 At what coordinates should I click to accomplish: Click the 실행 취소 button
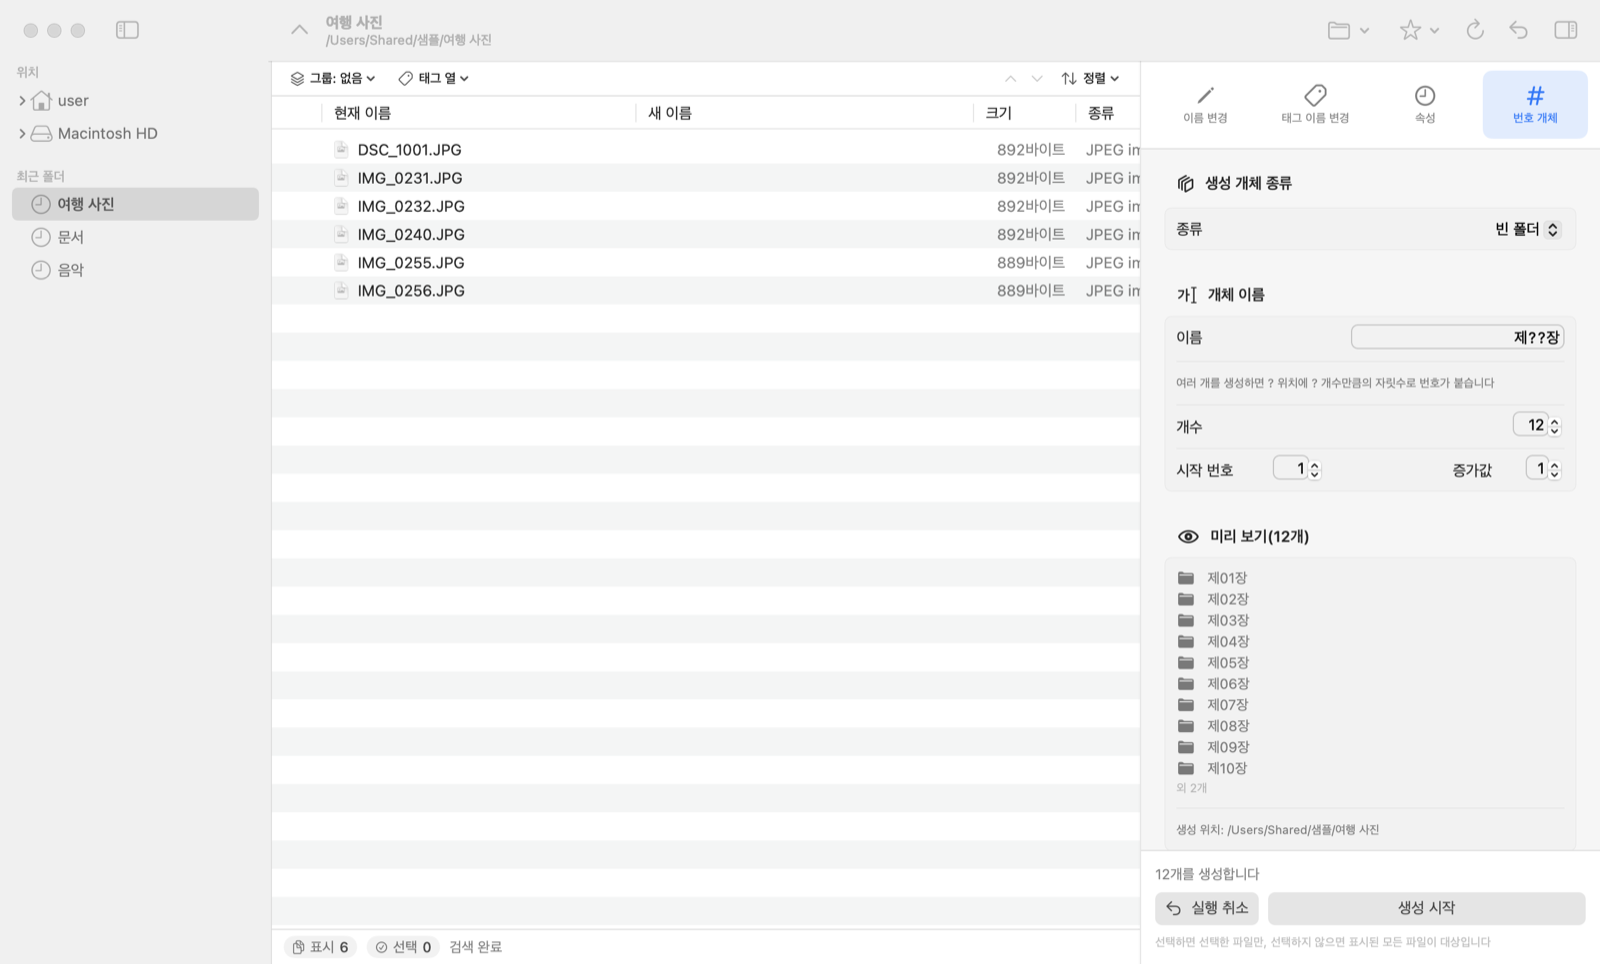1206,908
